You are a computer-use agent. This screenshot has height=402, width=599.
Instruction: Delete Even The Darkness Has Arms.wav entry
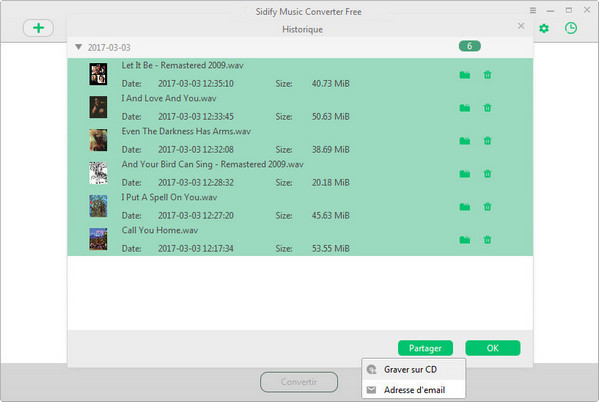[487, 141]
